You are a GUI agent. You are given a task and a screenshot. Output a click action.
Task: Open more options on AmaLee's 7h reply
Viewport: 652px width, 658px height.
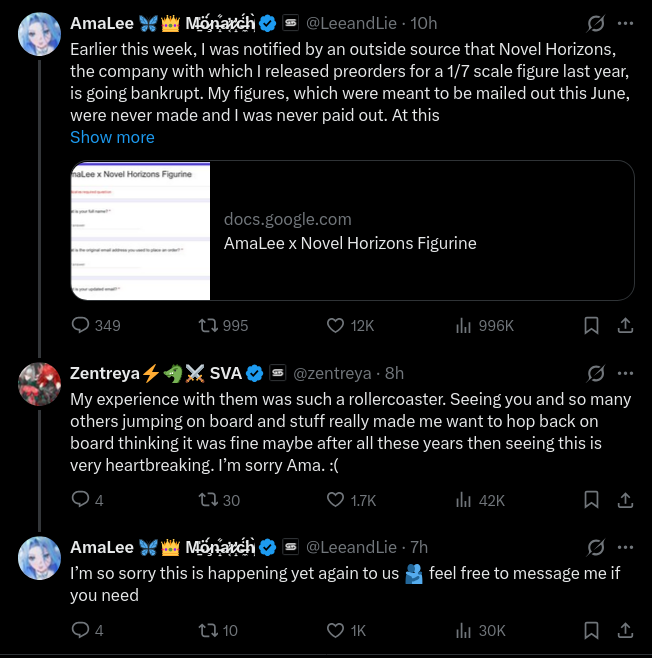(625, 547)
